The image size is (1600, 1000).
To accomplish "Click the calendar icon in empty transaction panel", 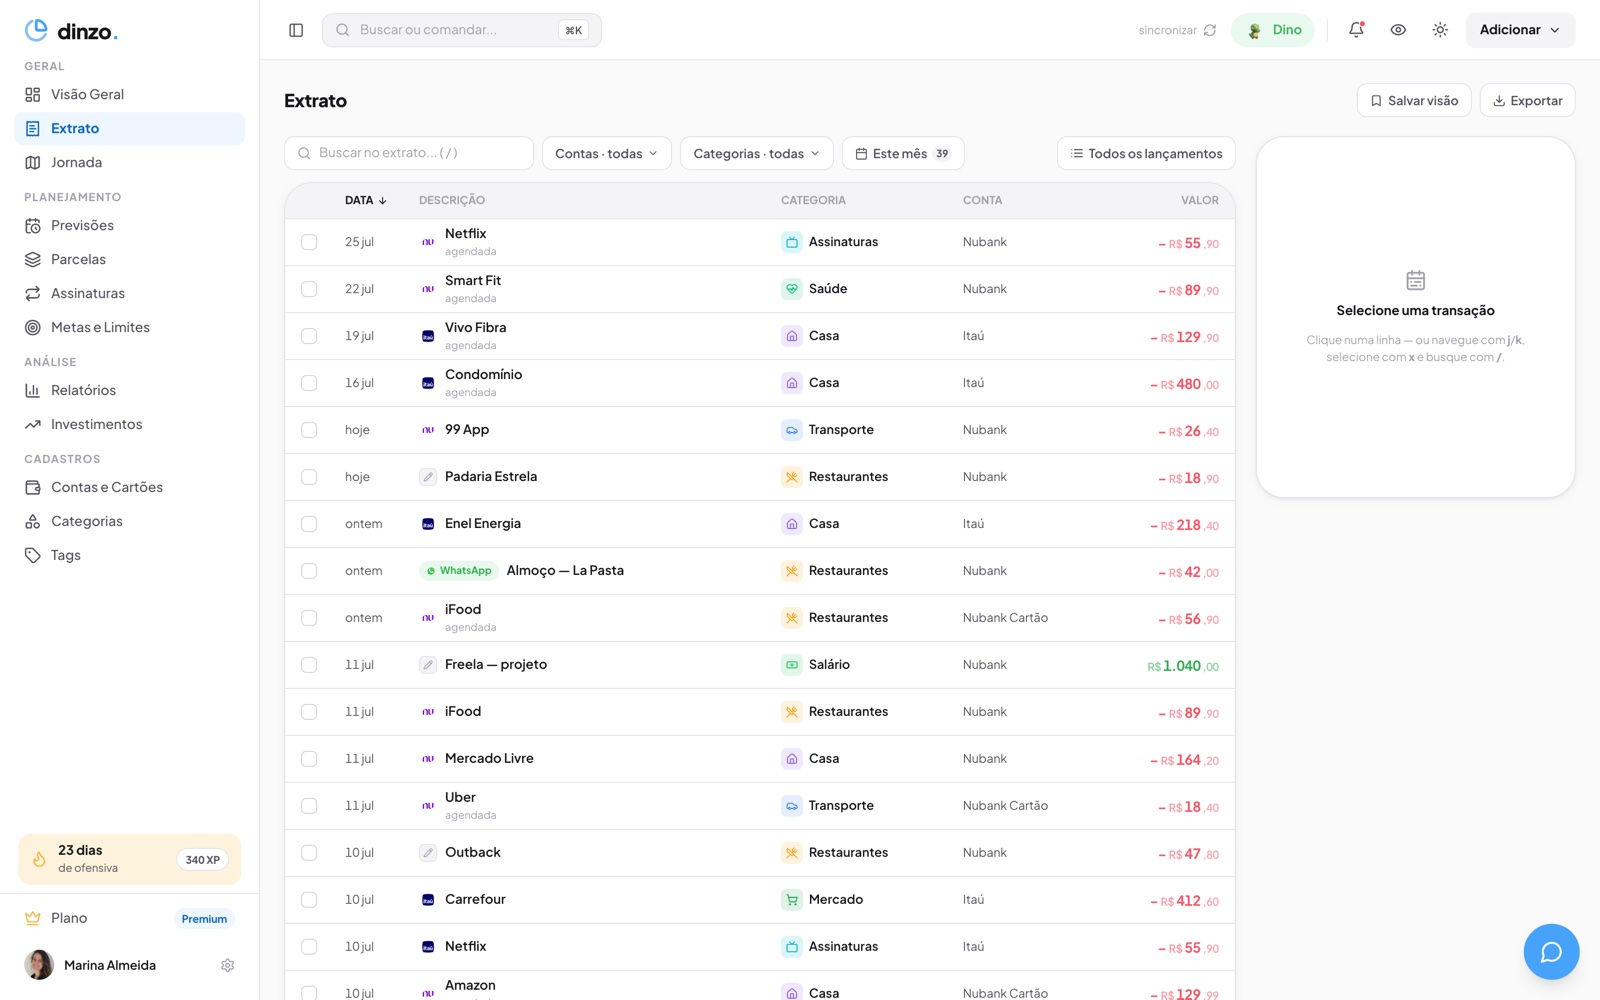I will [x=1415, y=280].
